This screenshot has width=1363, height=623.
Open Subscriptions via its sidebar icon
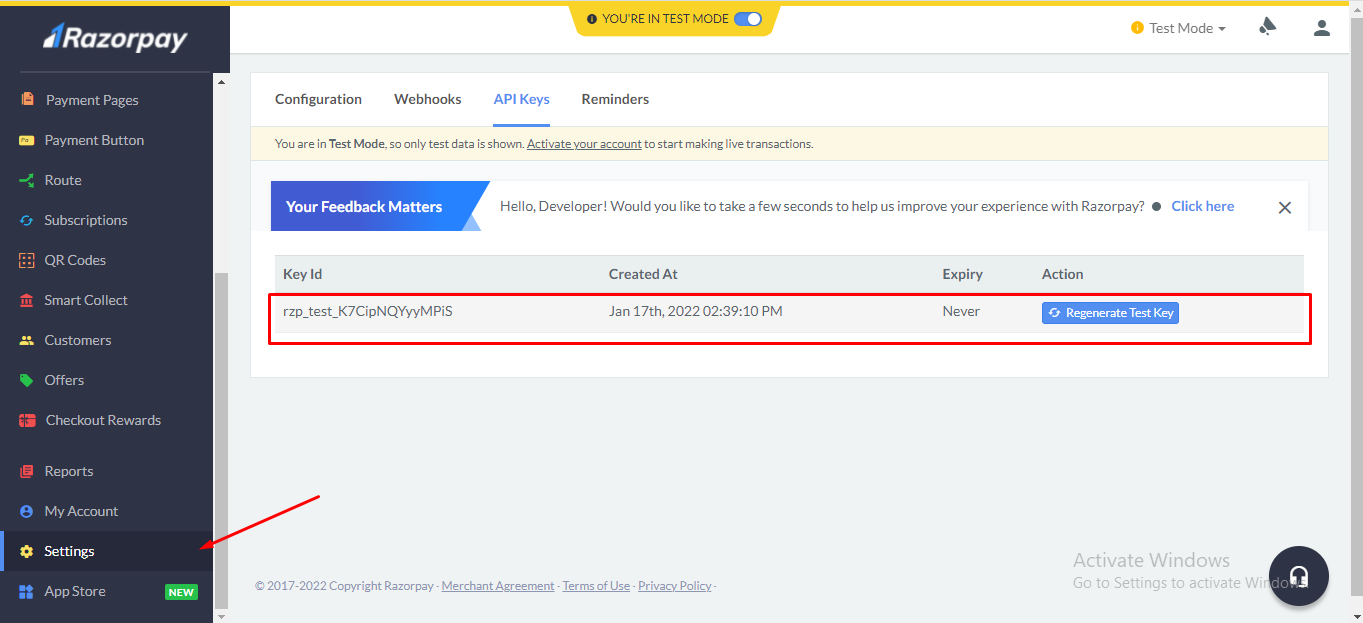pos(27,220)
